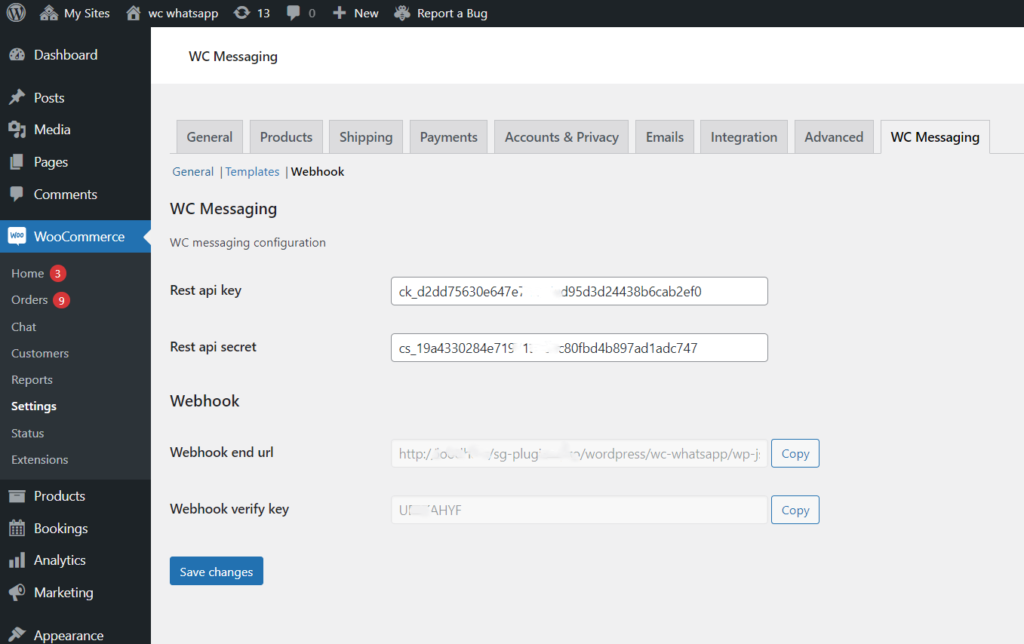Click the WordPress logo in admin bar
Viewport: 1024px width, 644px height.
coord(14,13)
